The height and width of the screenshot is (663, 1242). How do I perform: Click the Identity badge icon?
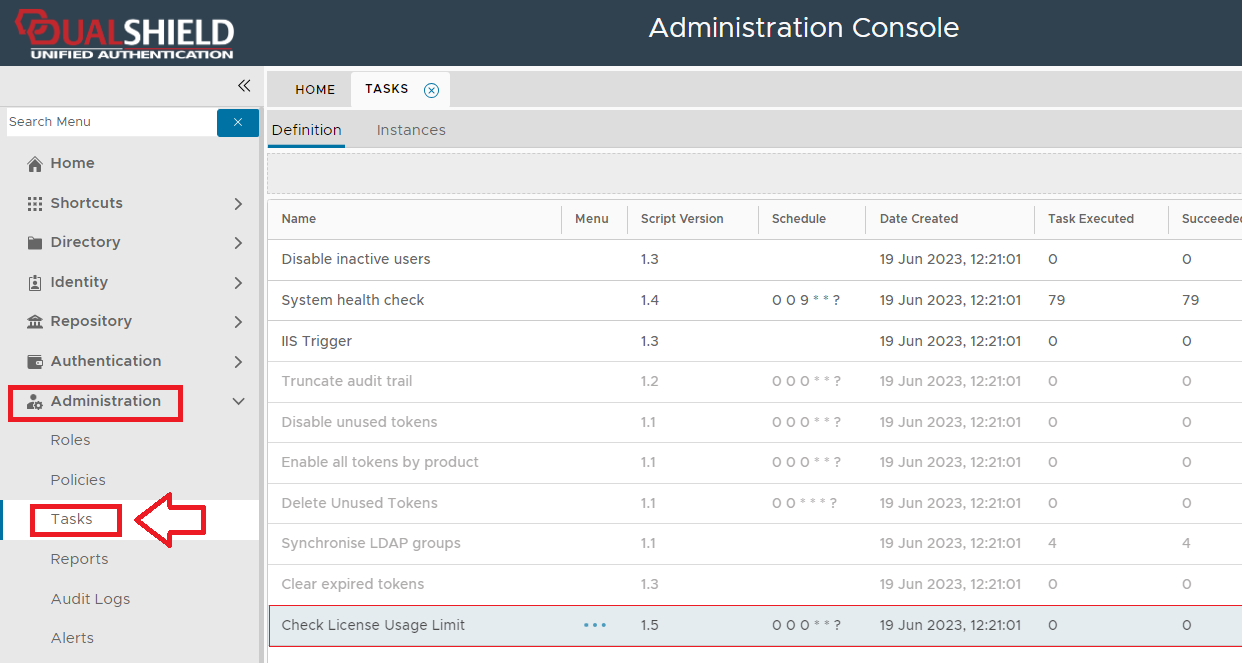point(35,283)
